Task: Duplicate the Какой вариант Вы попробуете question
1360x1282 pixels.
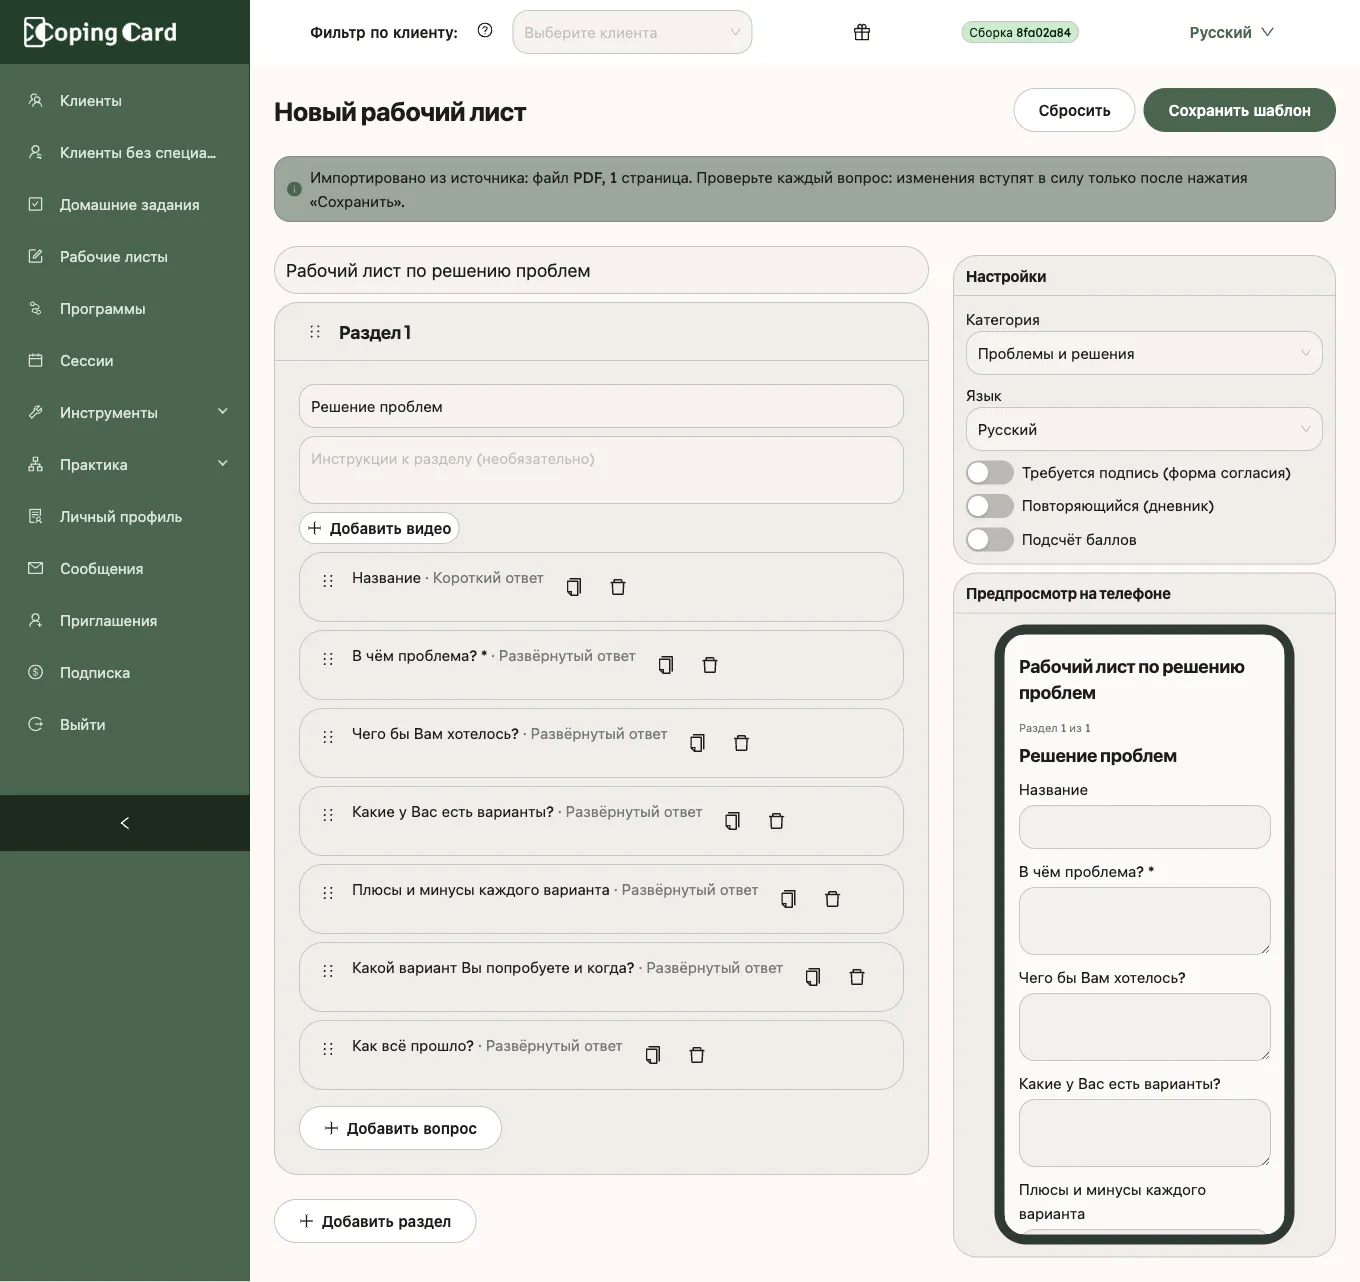Action: (813, 977)
